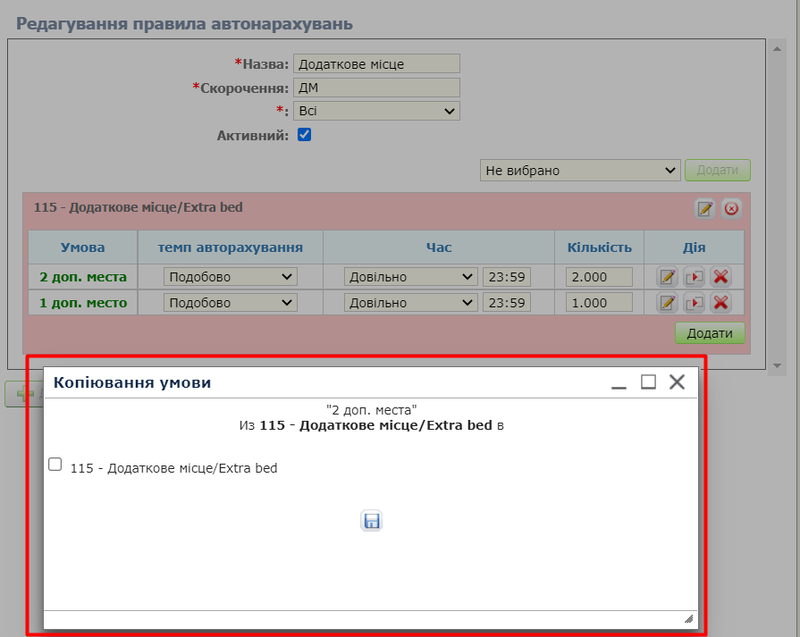Remove the "1 доп. место" condition row

coord(719,303)
